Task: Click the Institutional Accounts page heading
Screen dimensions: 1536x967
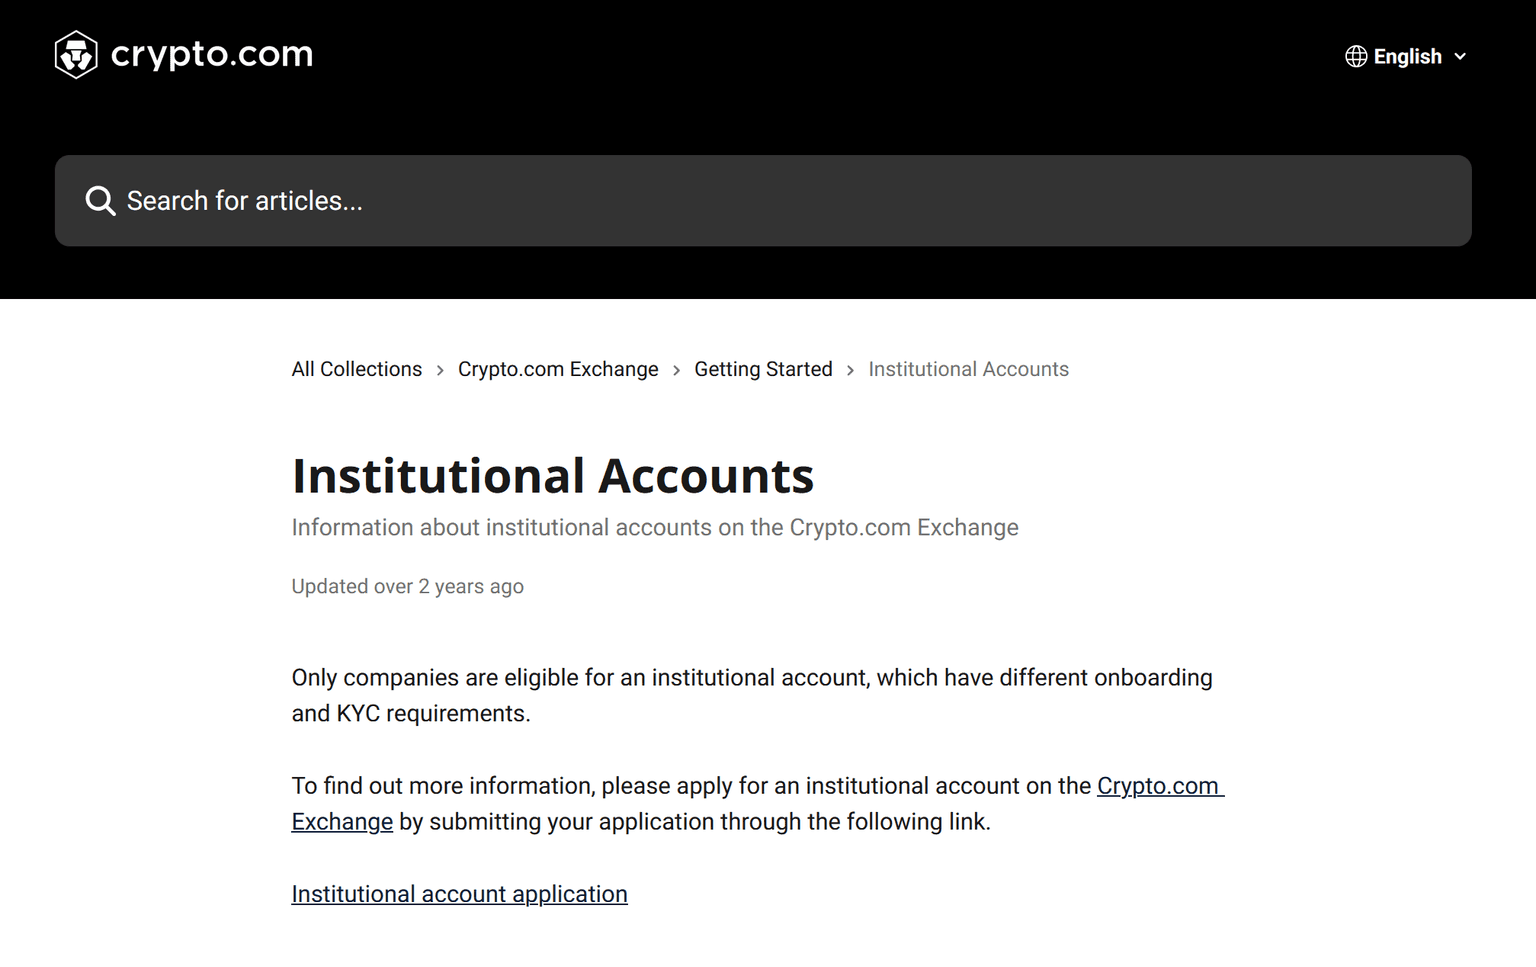Action: point(553,476)
